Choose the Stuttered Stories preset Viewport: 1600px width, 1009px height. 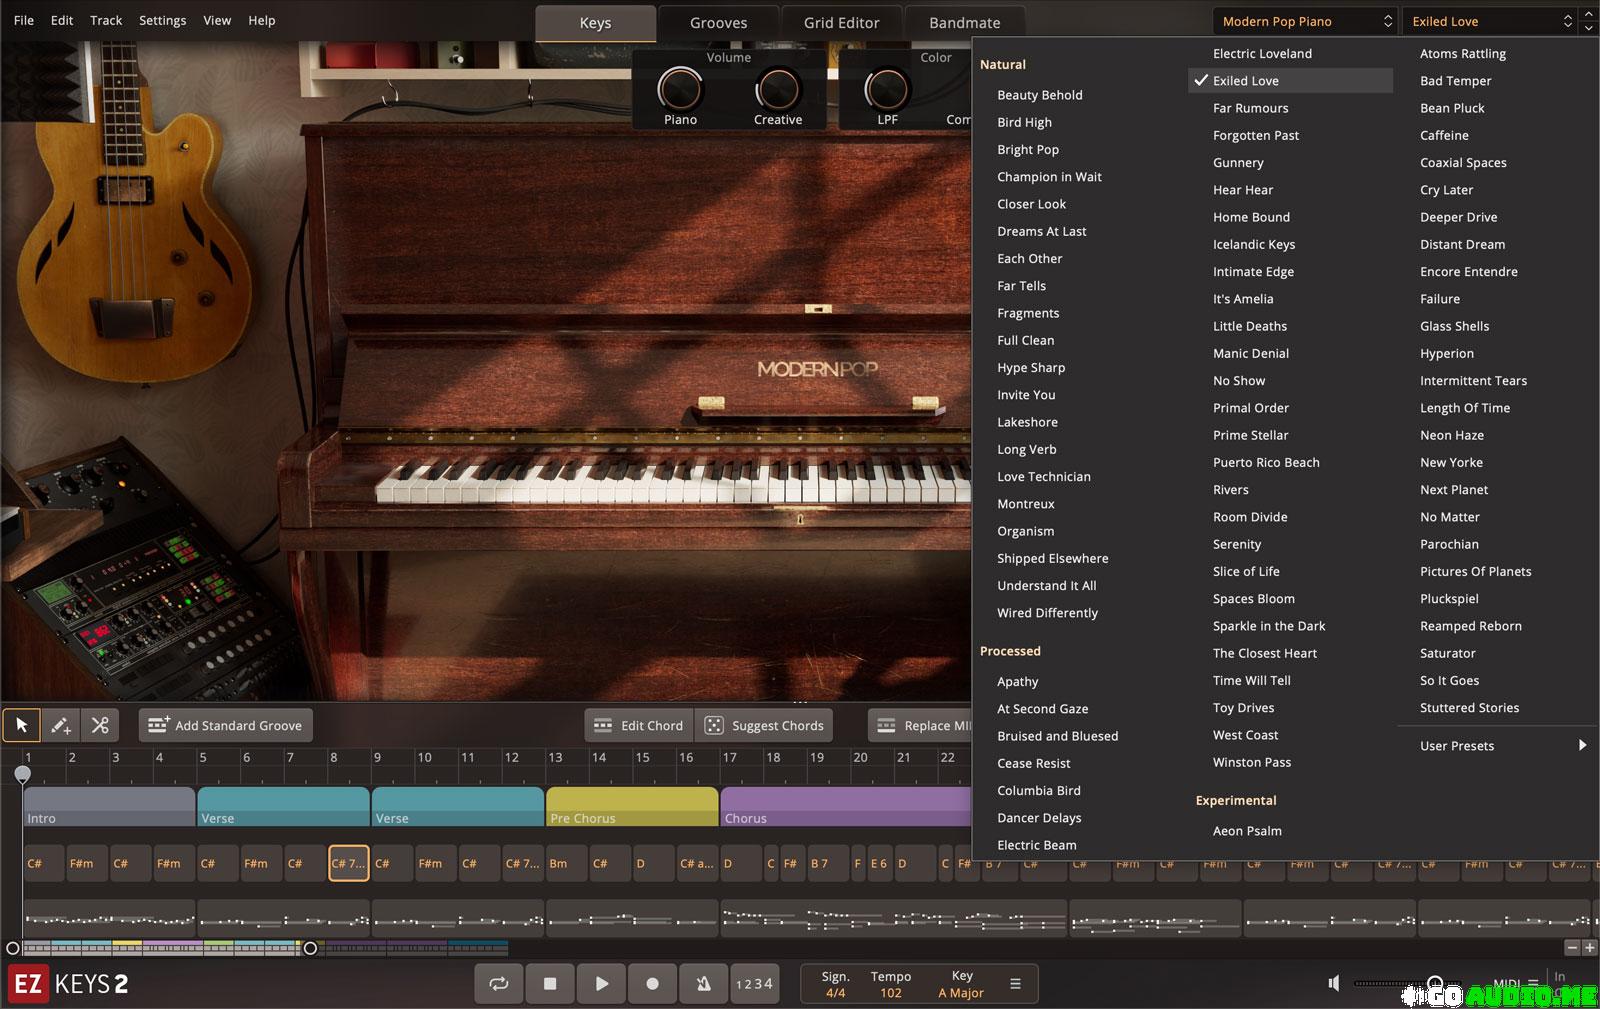pyautogui.click(x=1469, y=708)
